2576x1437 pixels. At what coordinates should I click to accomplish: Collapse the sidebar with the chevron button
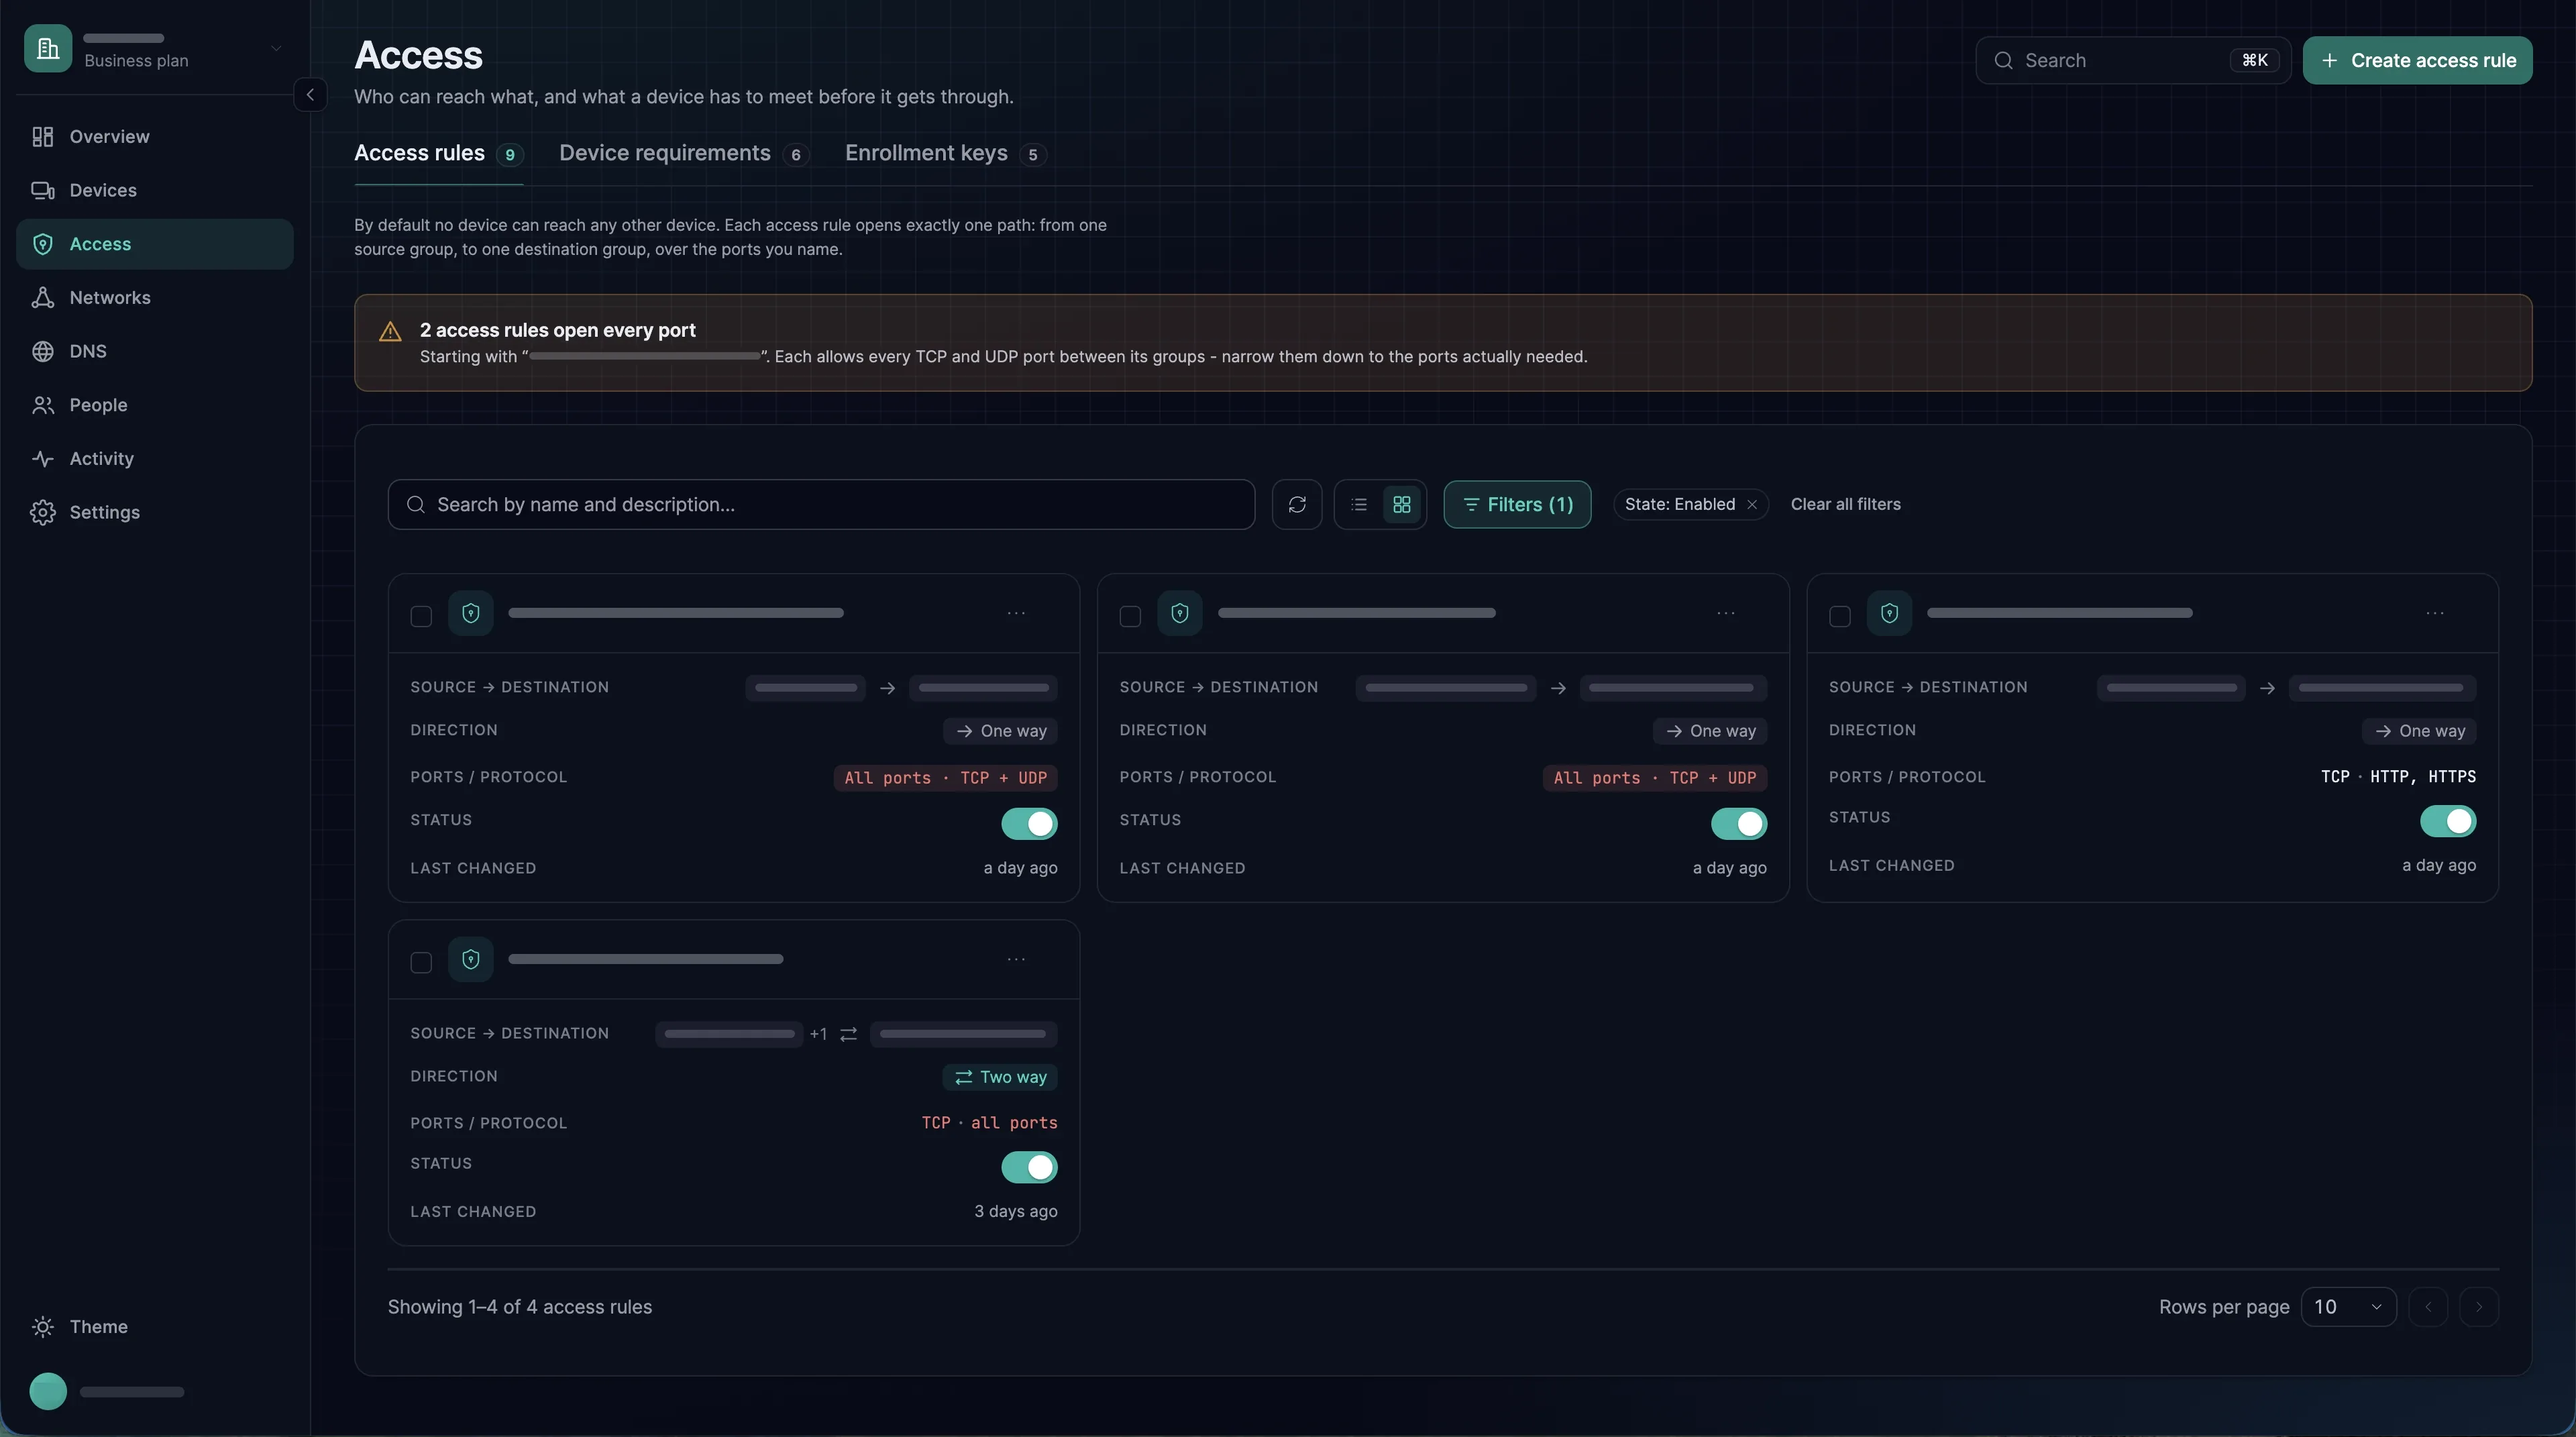point(310,94)
